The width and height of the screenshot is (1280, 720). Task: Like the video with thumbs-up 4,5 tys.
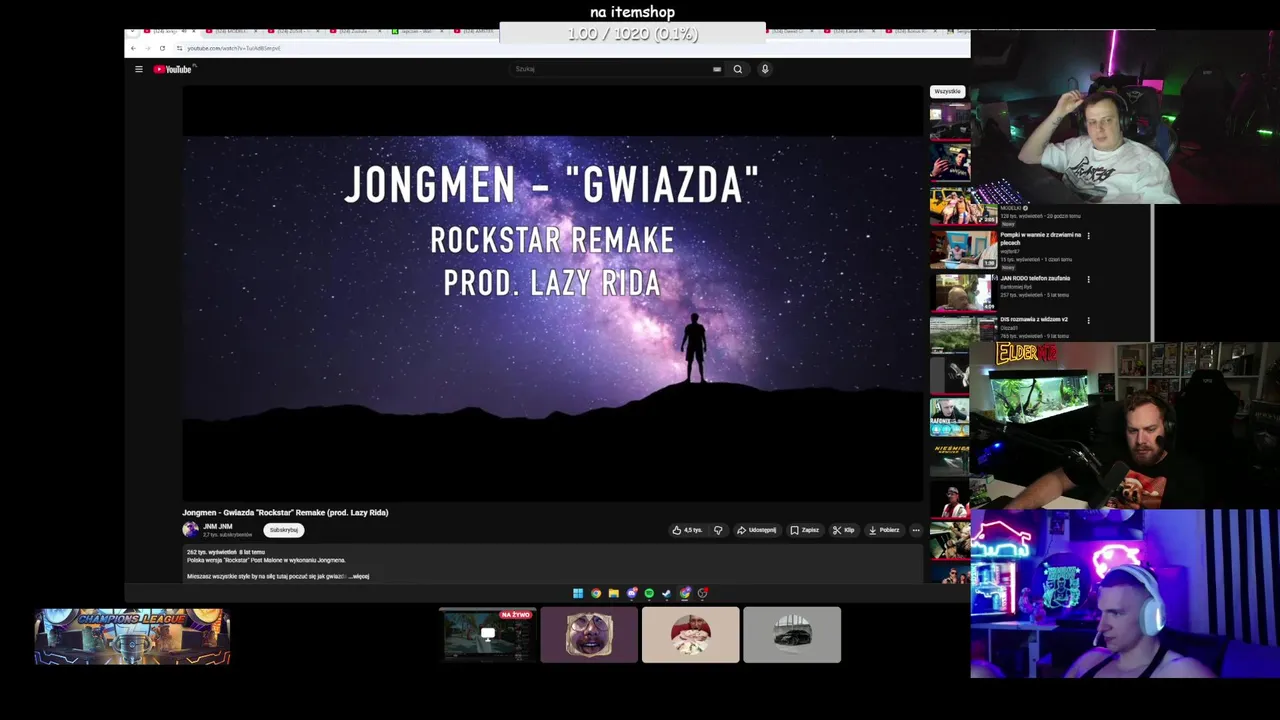pos(687,530)
